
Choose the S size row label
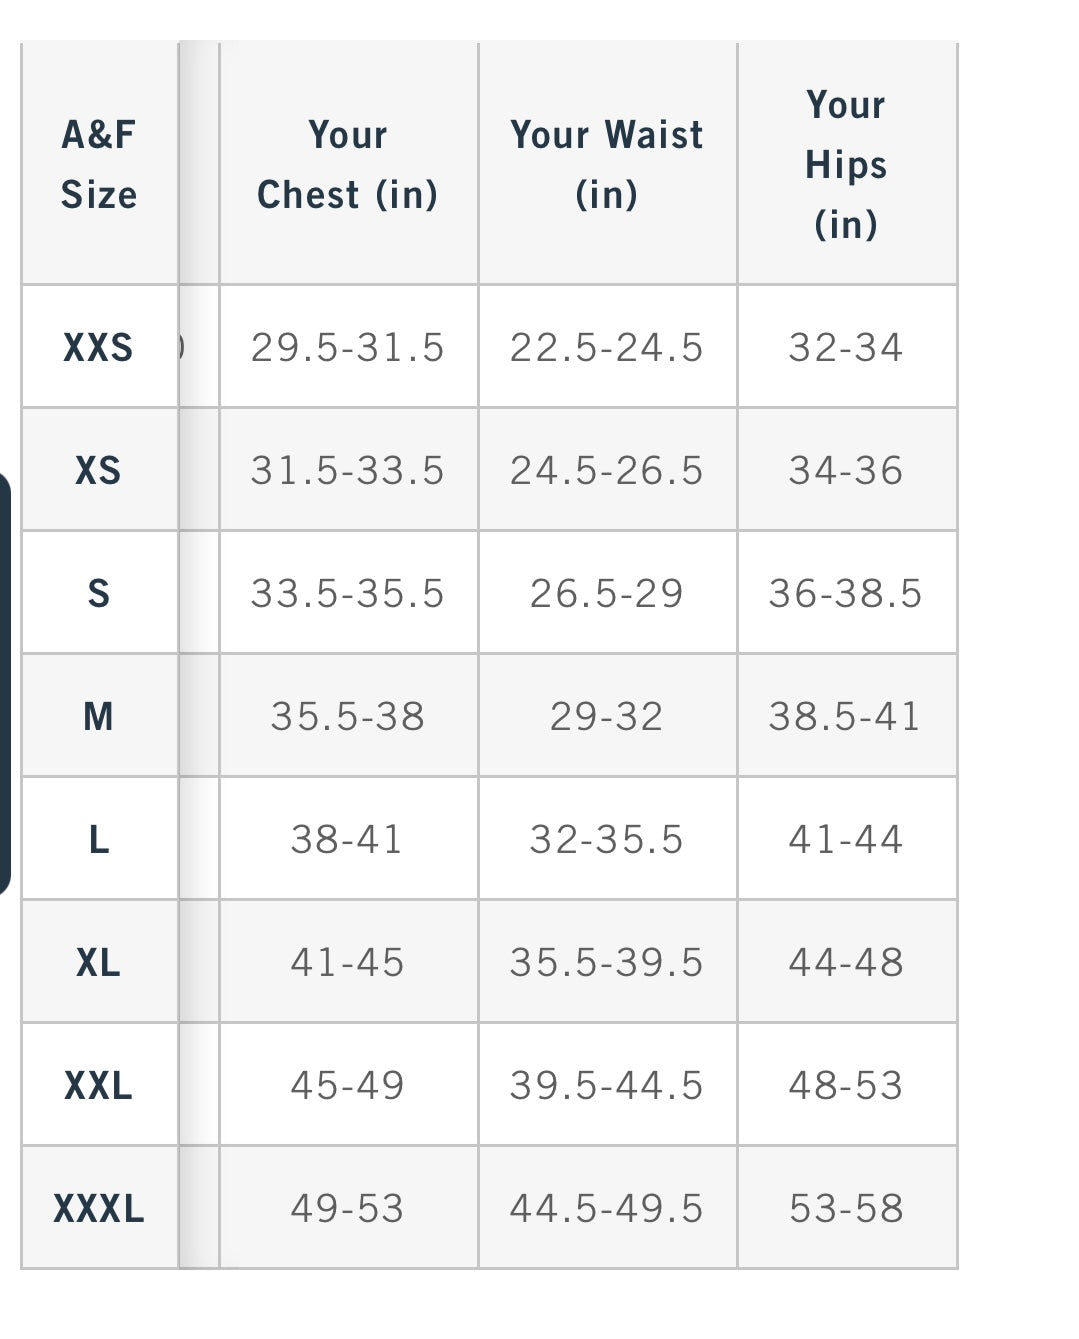[x=98, y=593]
